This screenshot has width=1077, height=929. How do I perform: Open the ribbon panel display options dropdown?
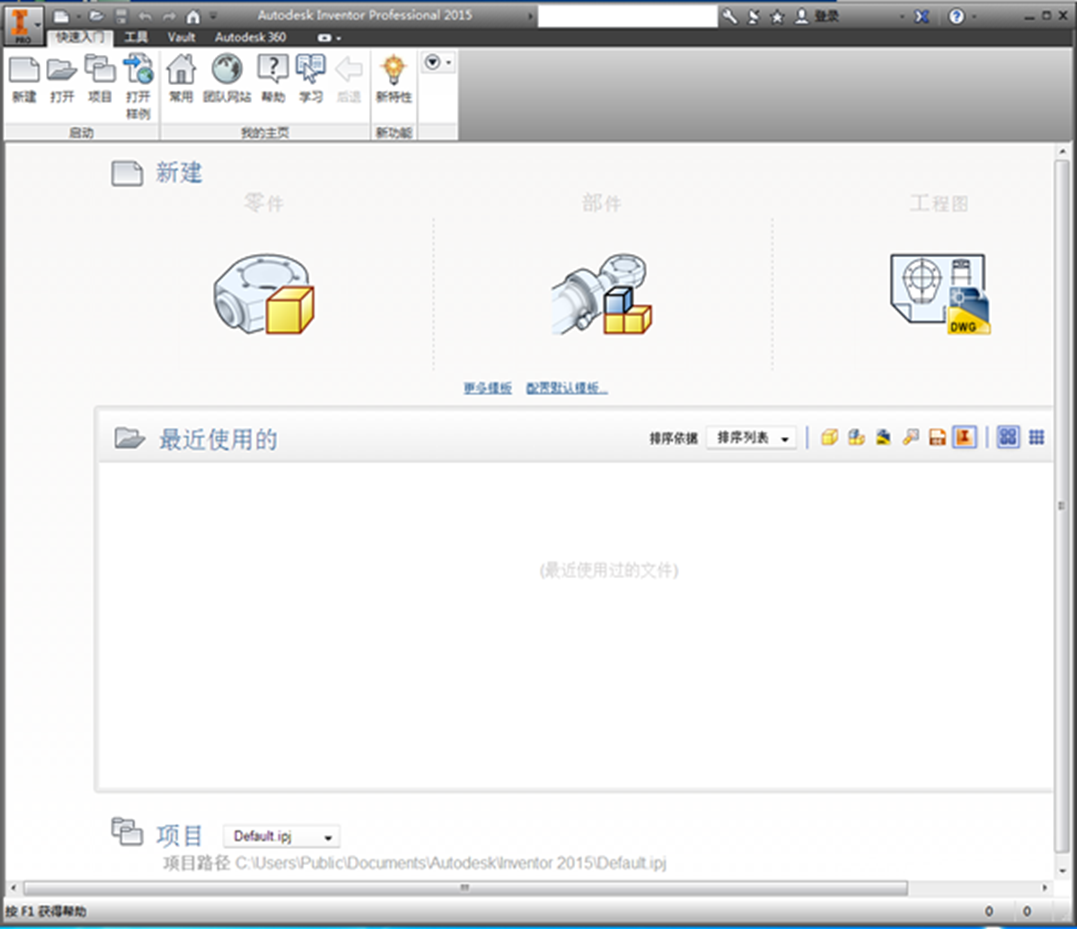438,63
